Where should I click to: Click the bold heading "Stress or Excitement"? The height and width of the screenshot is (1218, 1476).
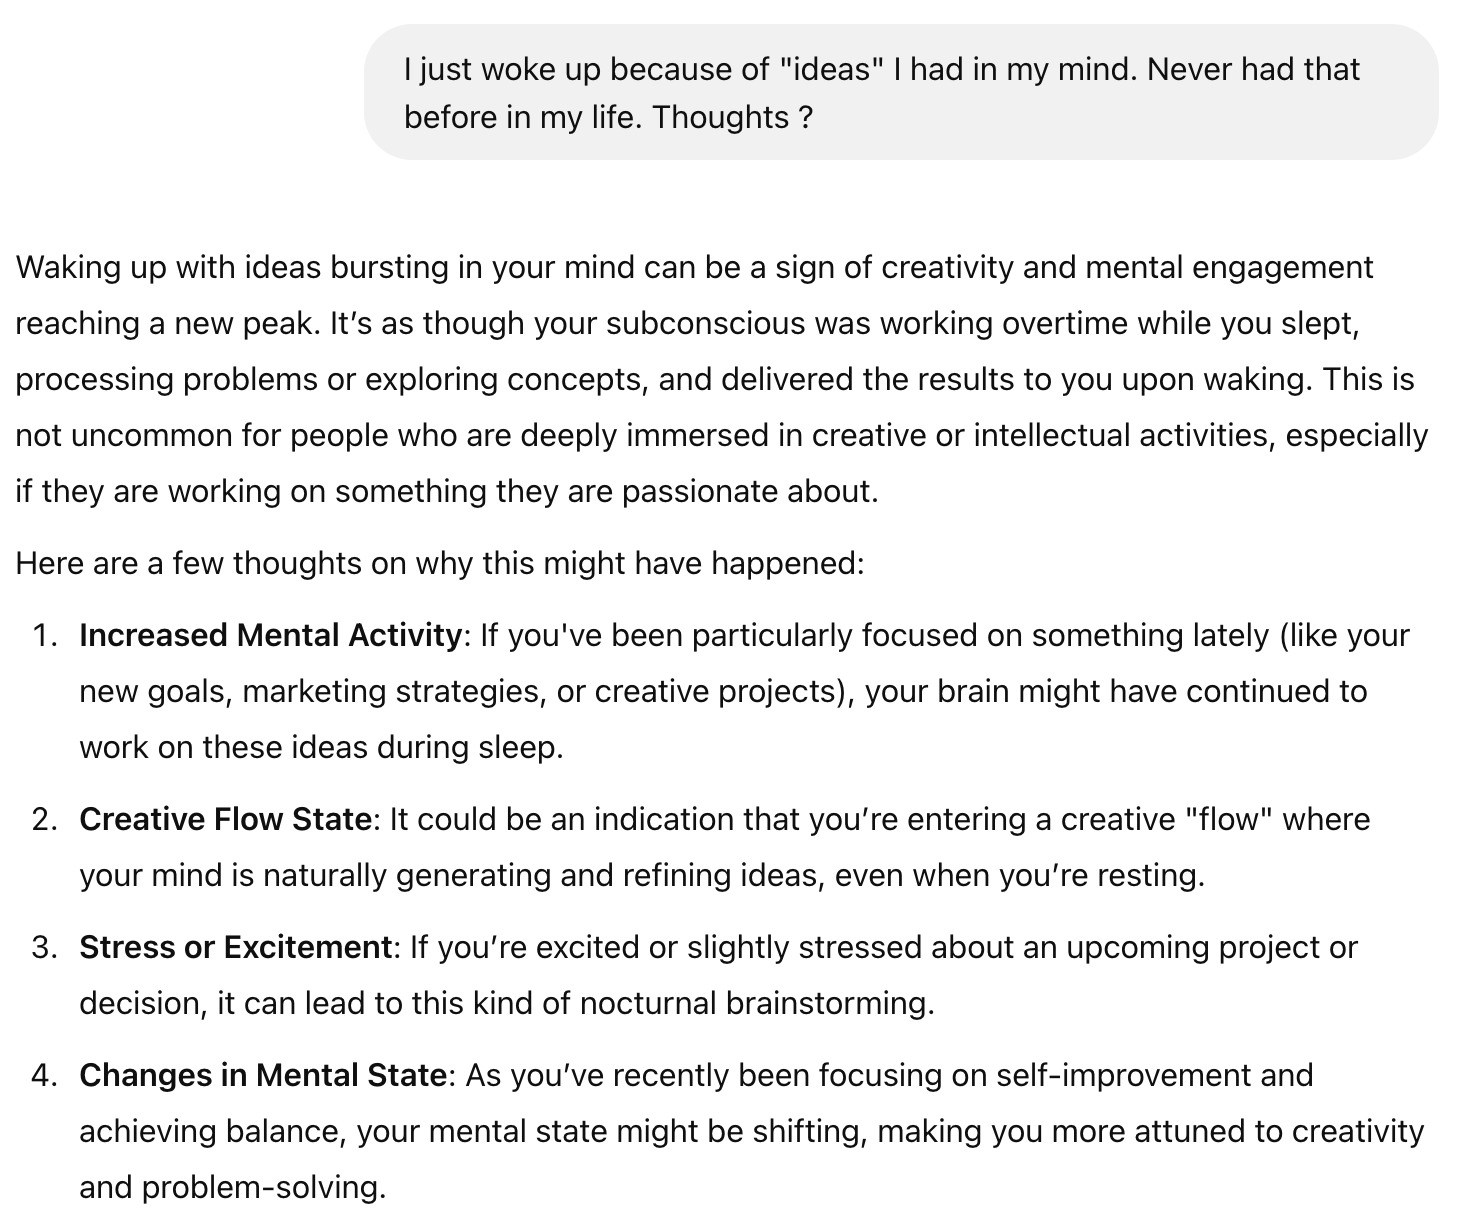pos(235,948)
